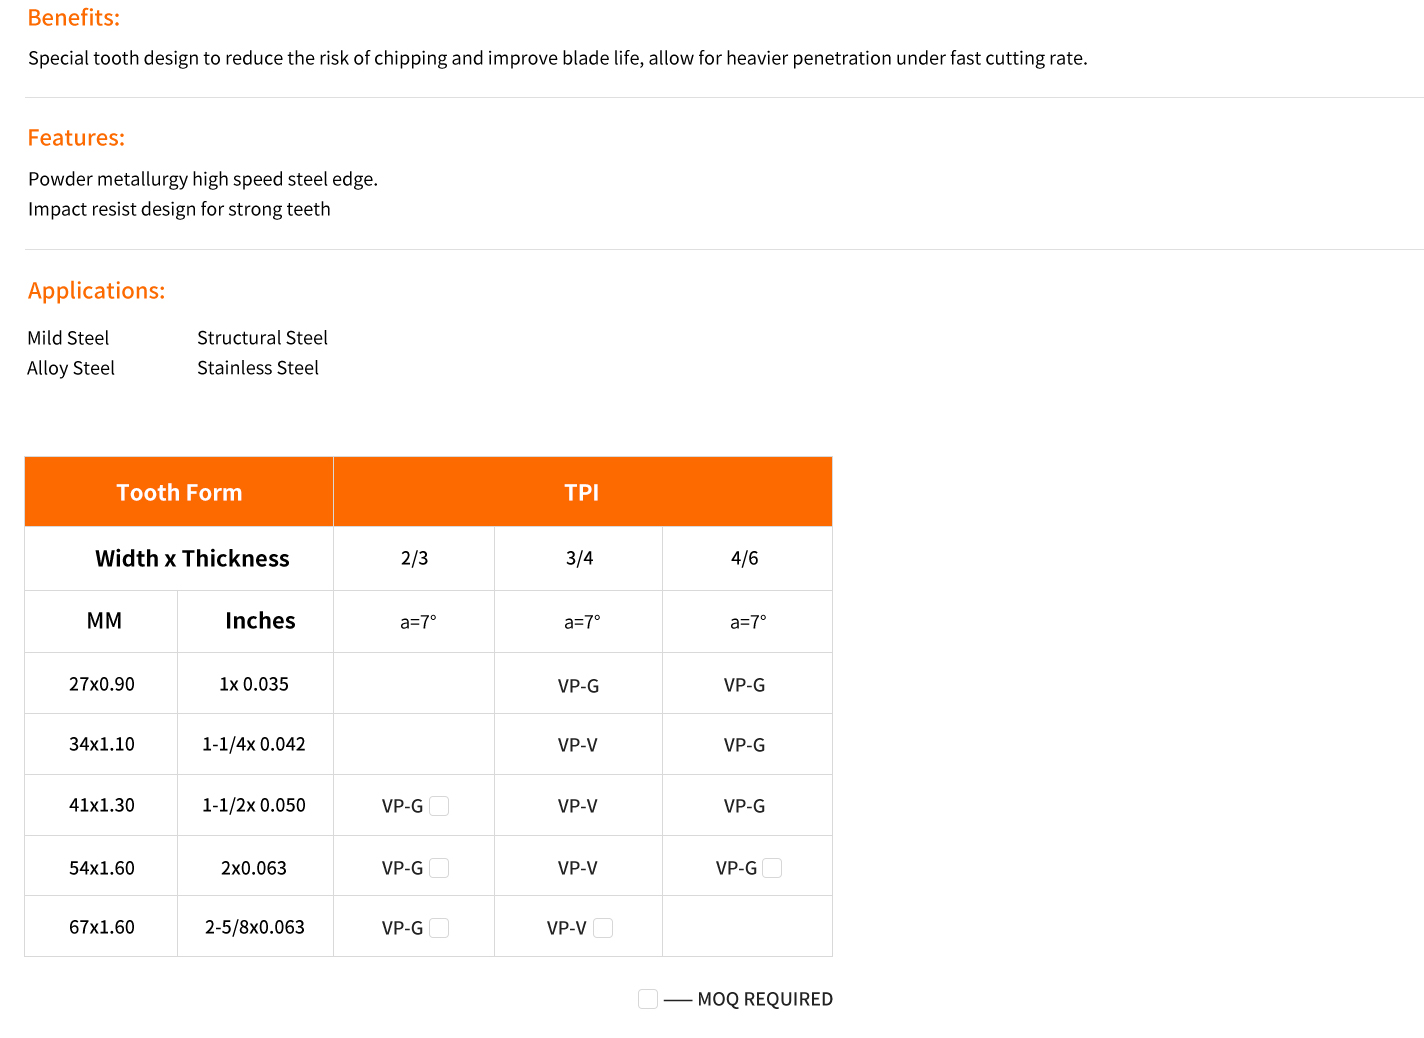The width and height of the screenshot is (1424, 1038).
Task: Click the '1-1/2x 0.050' inches cell
Action: click(254, 805)
